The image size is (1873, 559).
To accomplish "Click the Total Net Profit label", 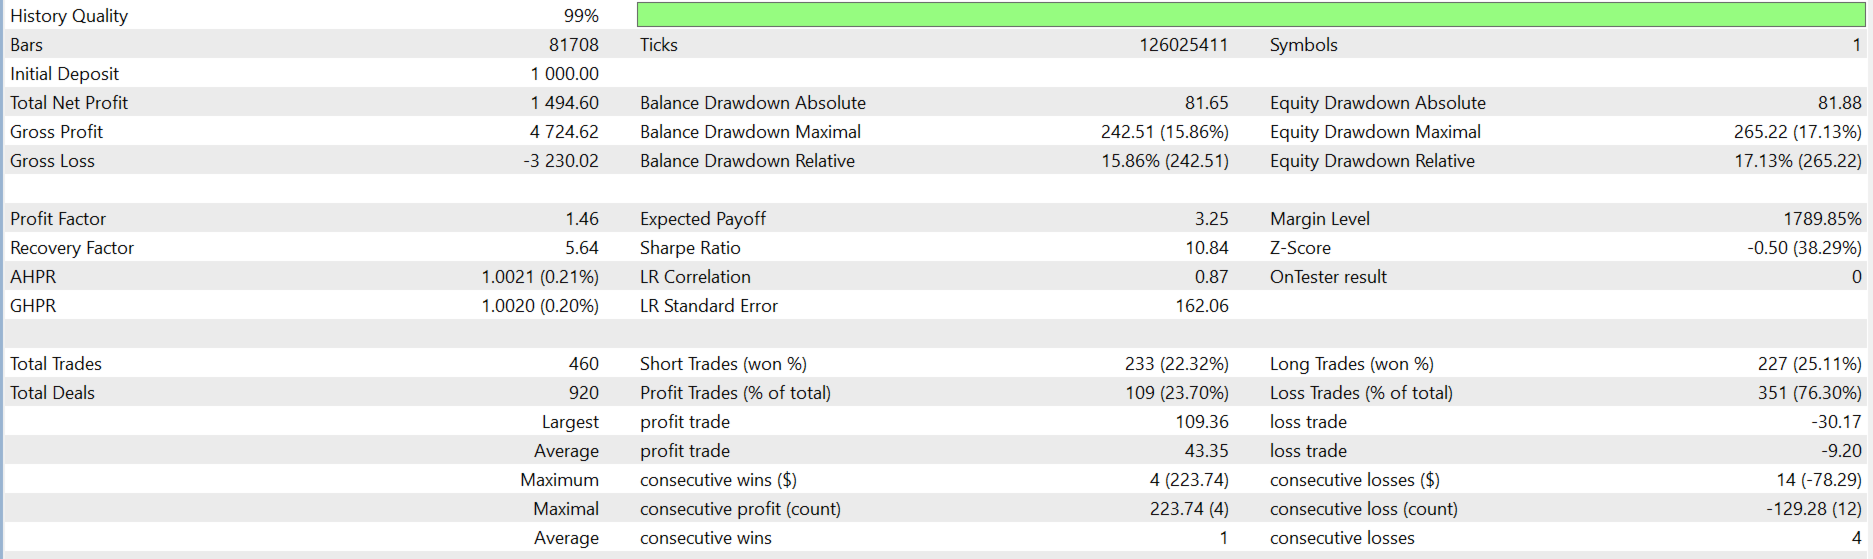I will tap(69, 103).
